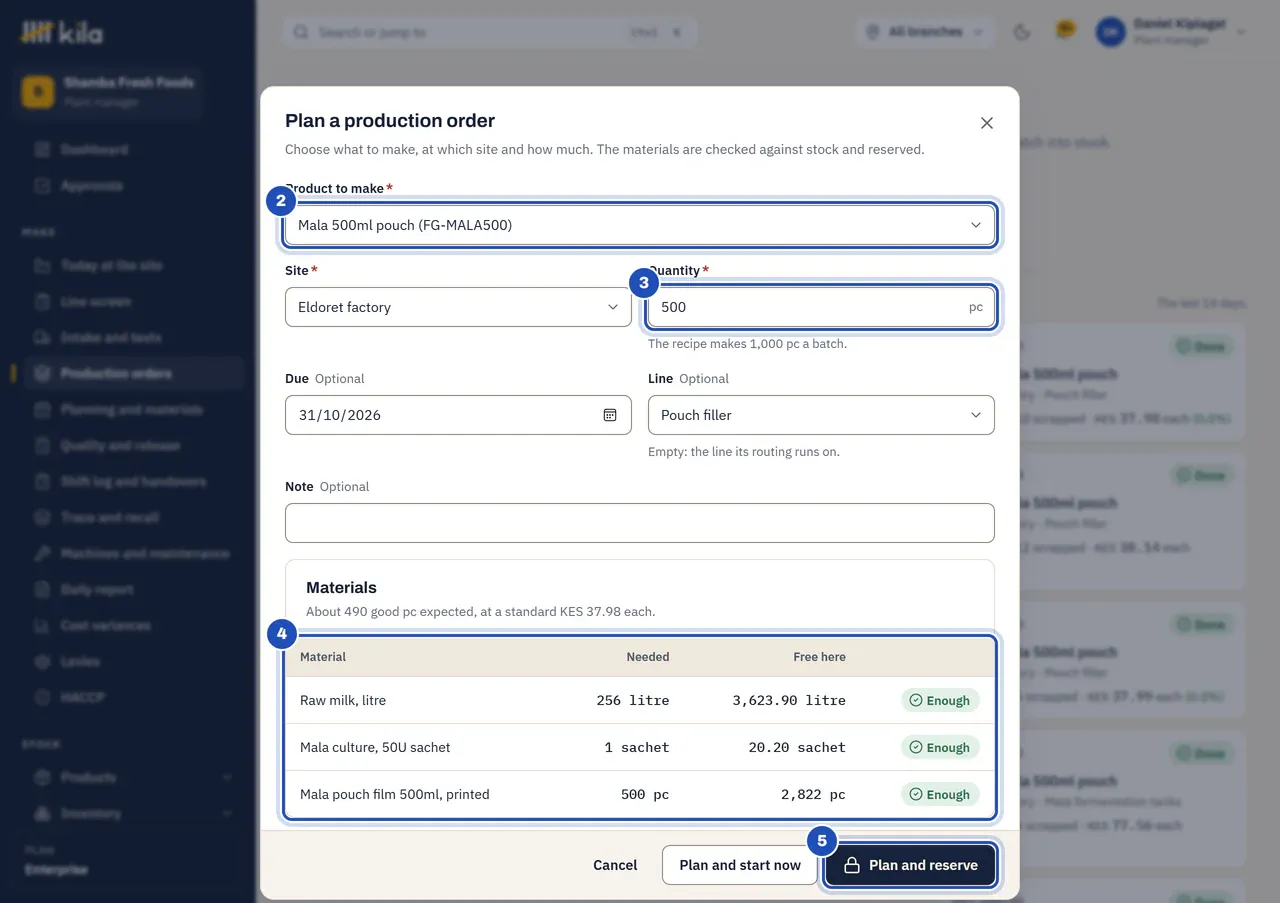Open the Line dropdown showing Pouch filler
Screen dimensions: 1280x903
tap(821, 415)
